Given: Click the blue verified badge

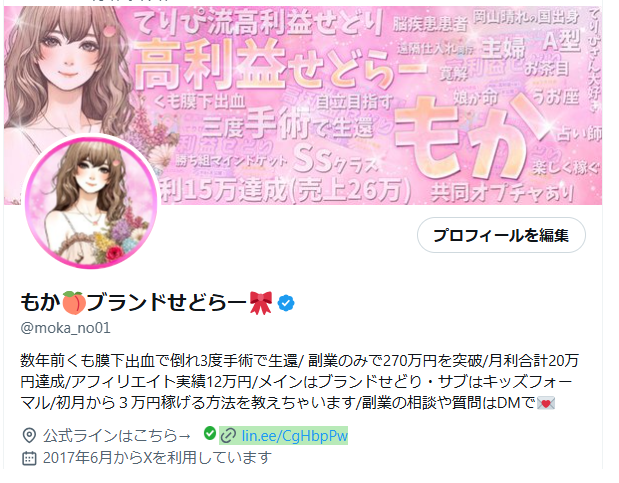Looking at the screenshot, I should click(286, 303).
